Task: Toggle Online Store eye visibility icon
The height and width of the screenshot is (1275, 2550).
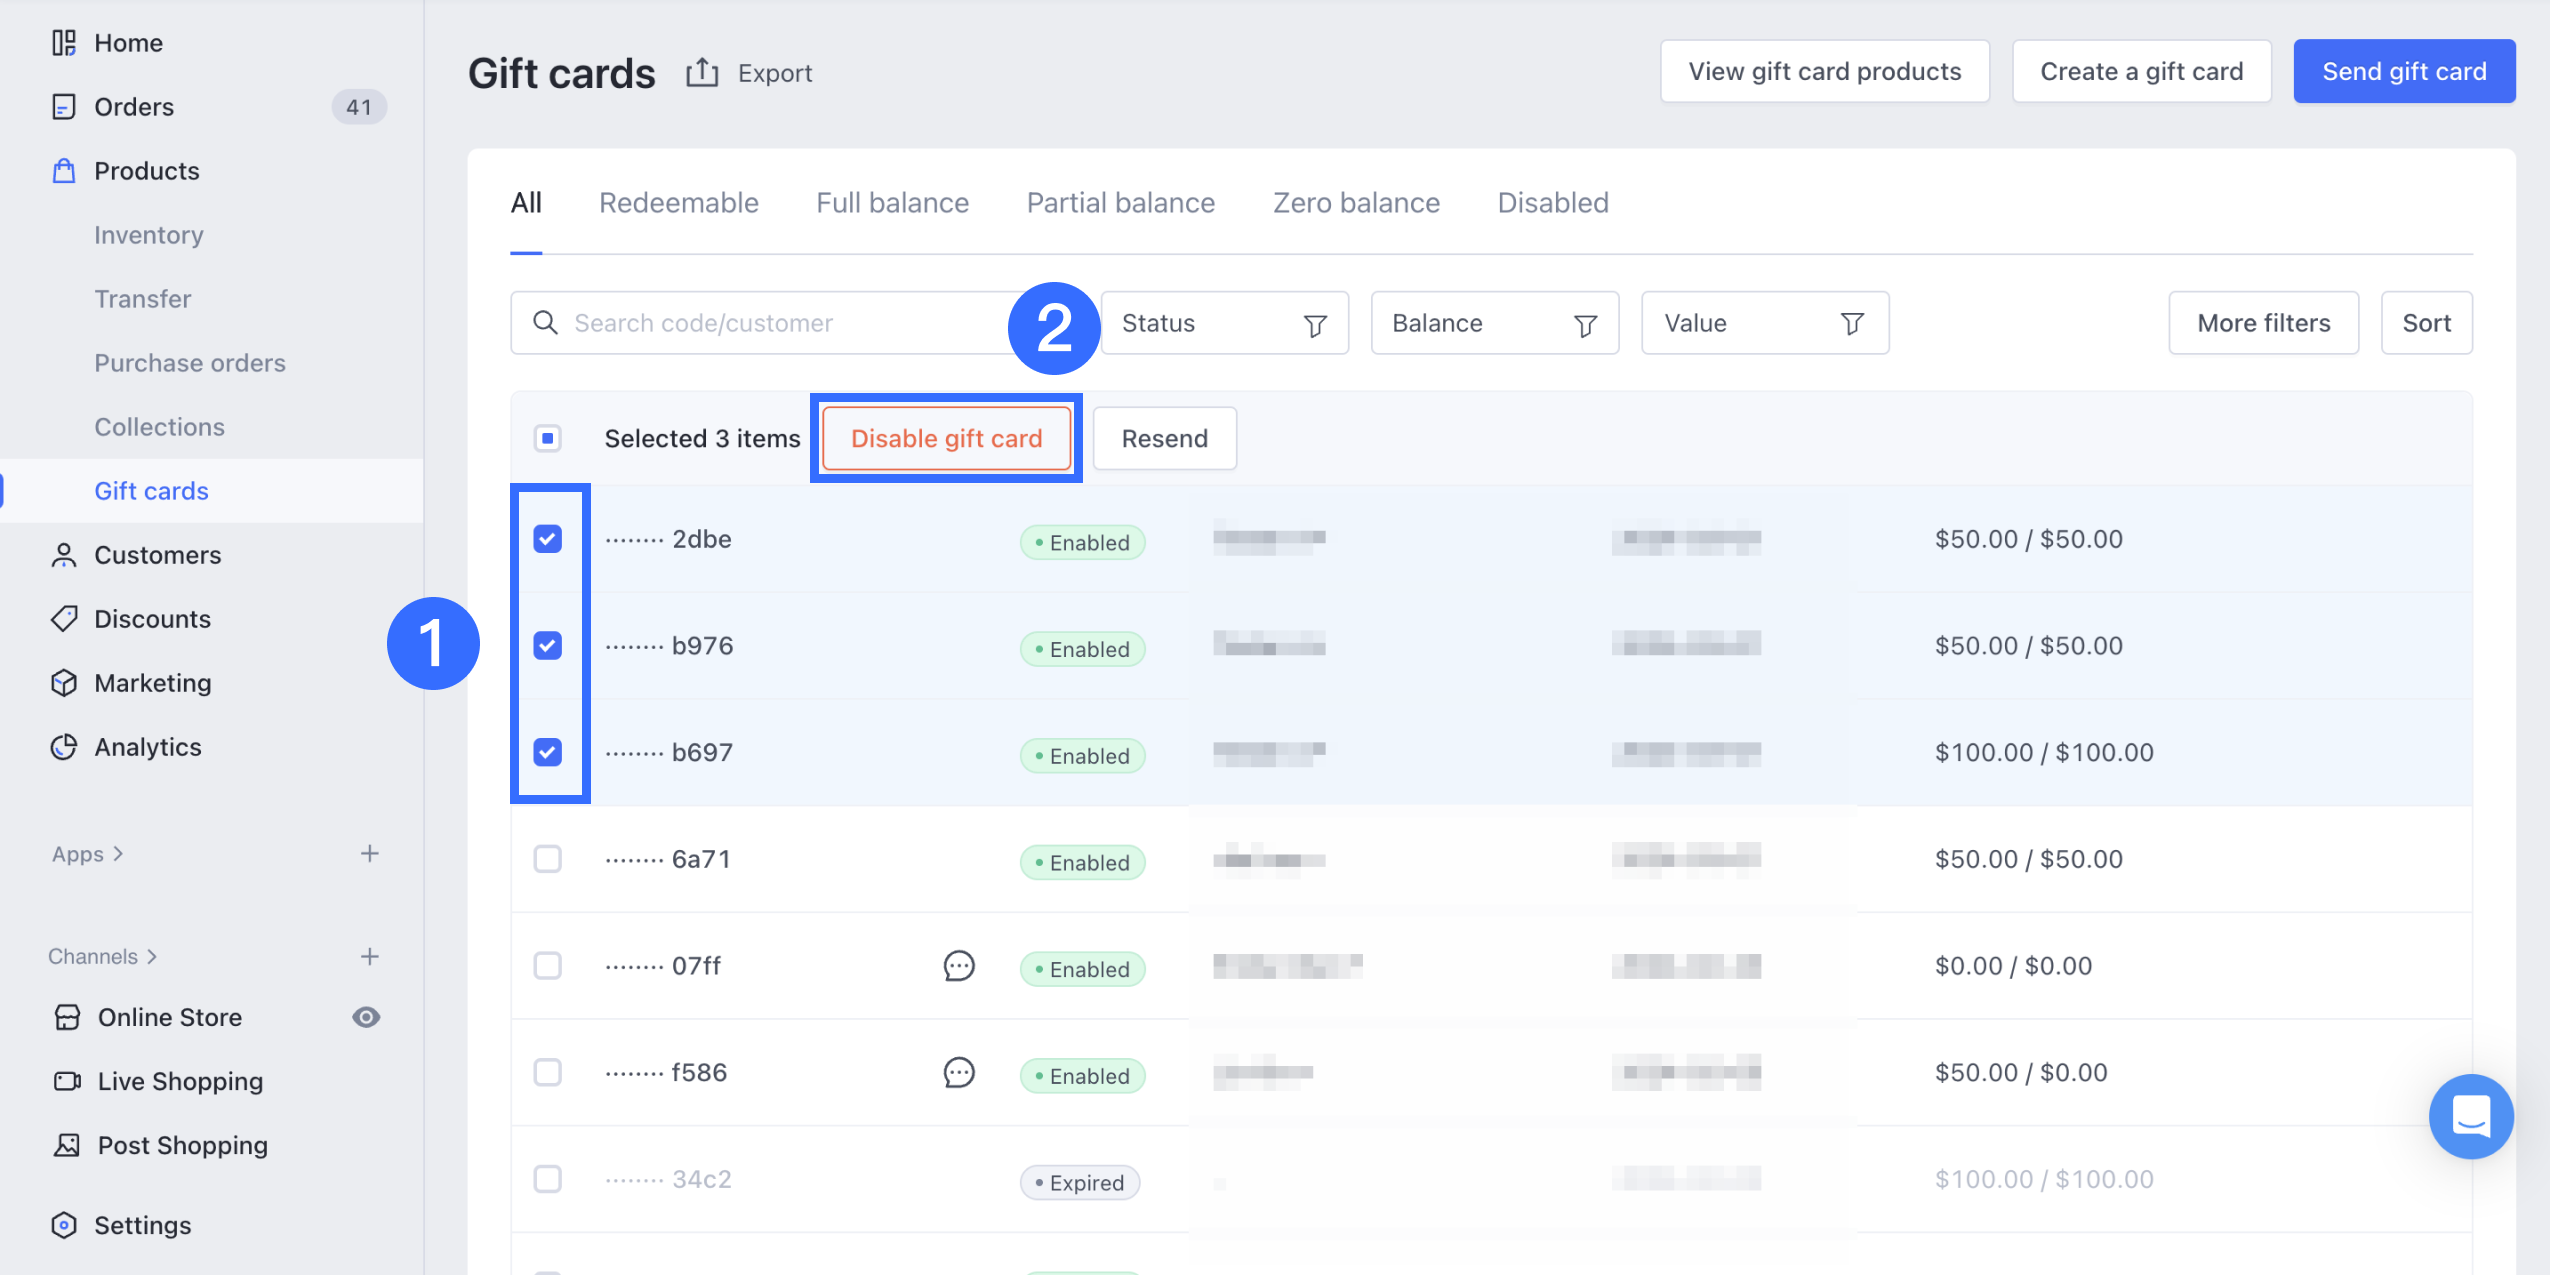Action: (366, 1017)
